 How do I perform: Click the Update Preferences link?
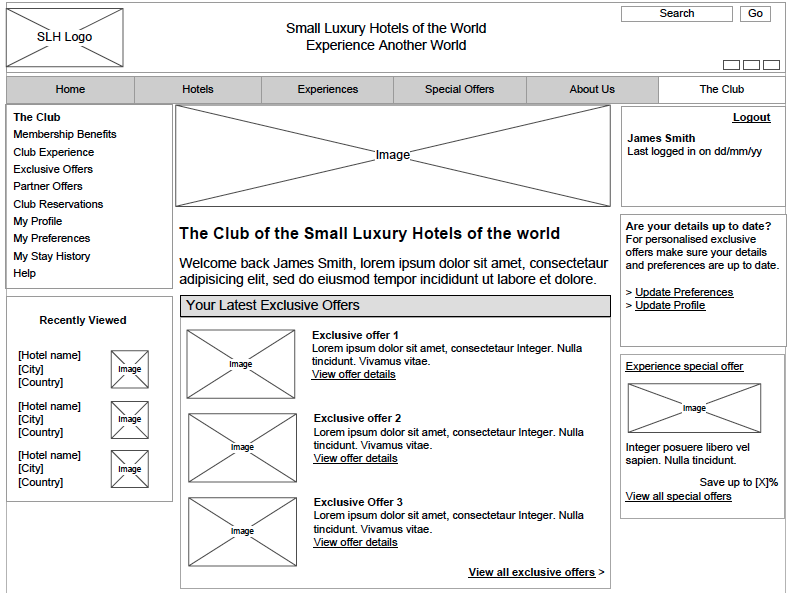coord(684,292)
